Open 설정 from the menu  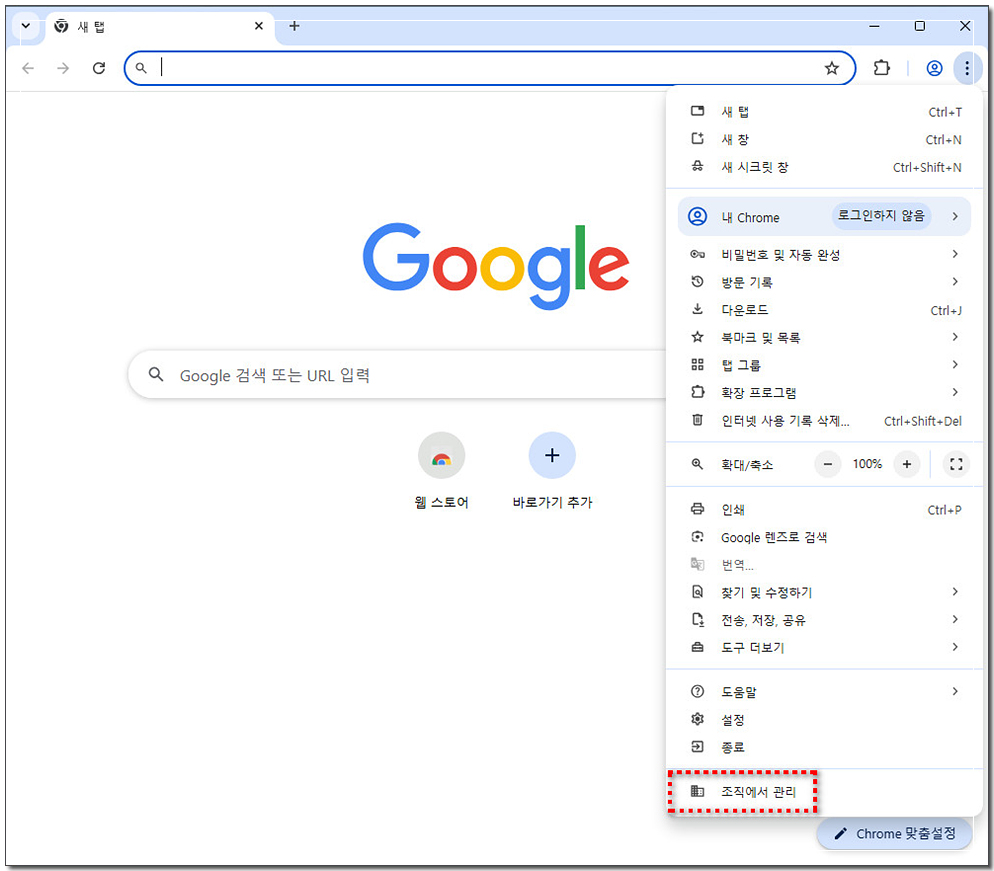click(825, 720)
